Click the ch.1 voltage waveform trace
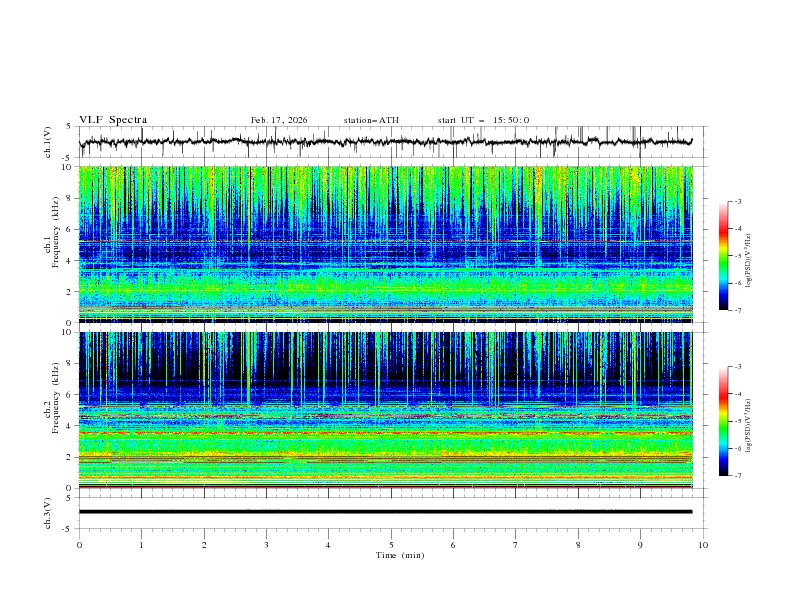792x612 pixels. coord(386,142)
